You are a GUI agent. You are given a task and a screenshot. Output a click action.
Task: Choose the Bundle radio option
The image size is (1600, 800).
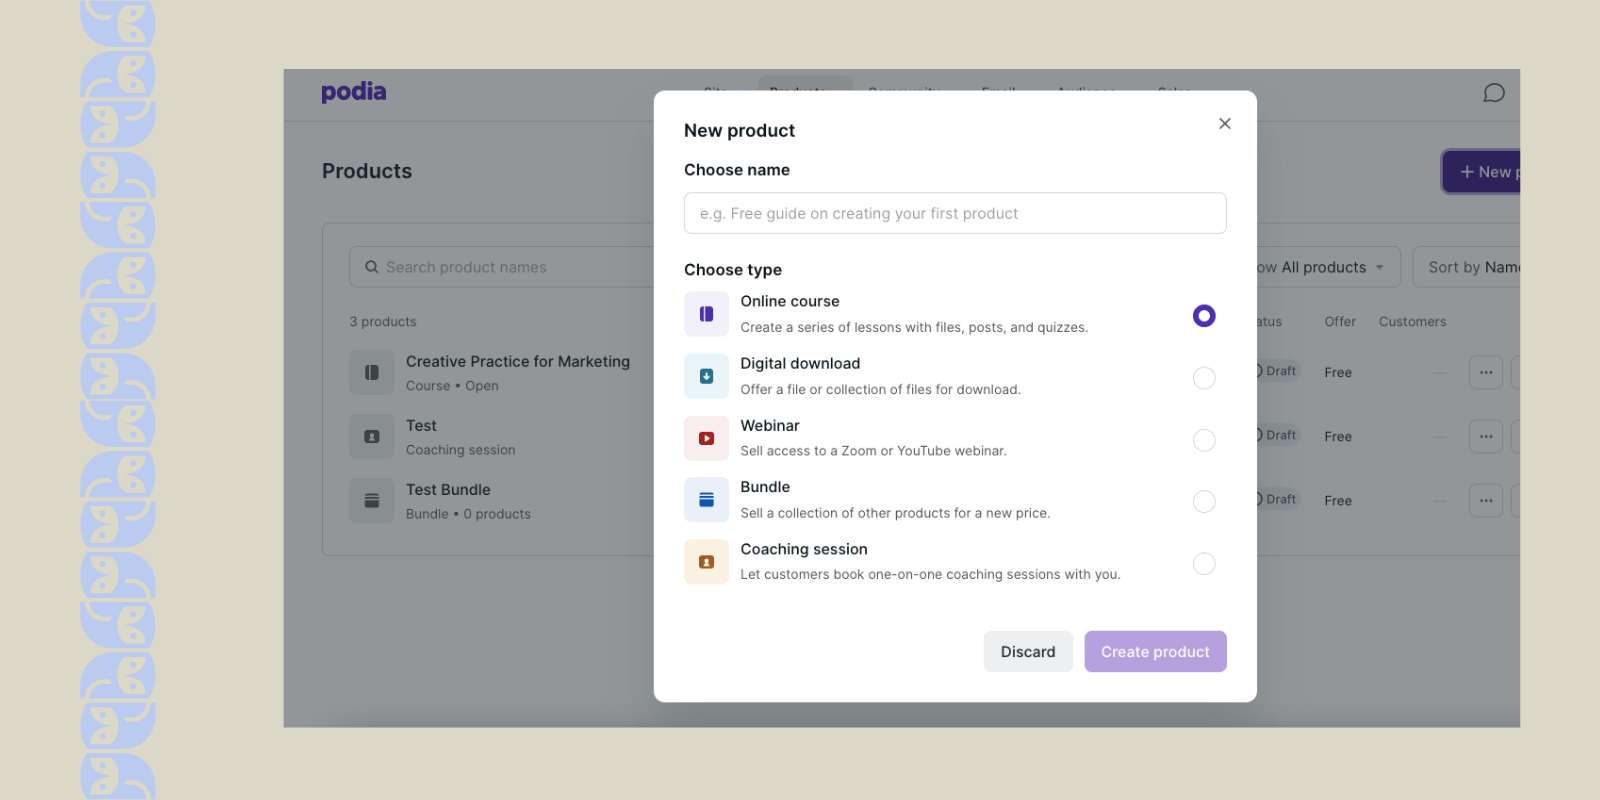(1204, 501)
